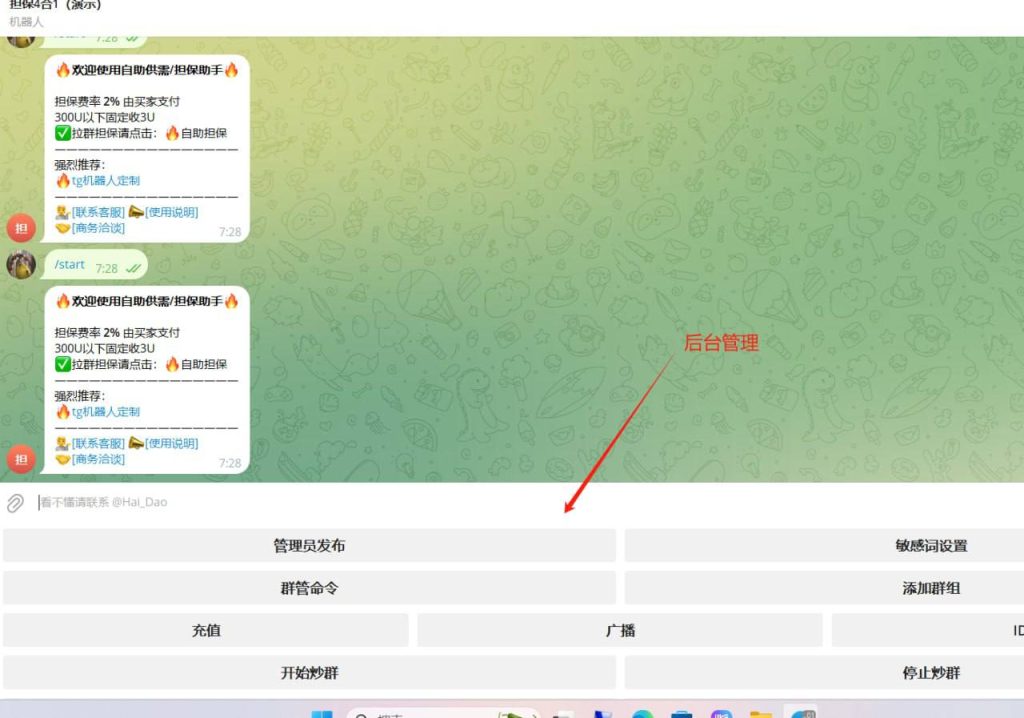The height and width of the screenshot is (718, 1024).
Task: Start group hype with 开始炒群
Action: coord(309,673)
